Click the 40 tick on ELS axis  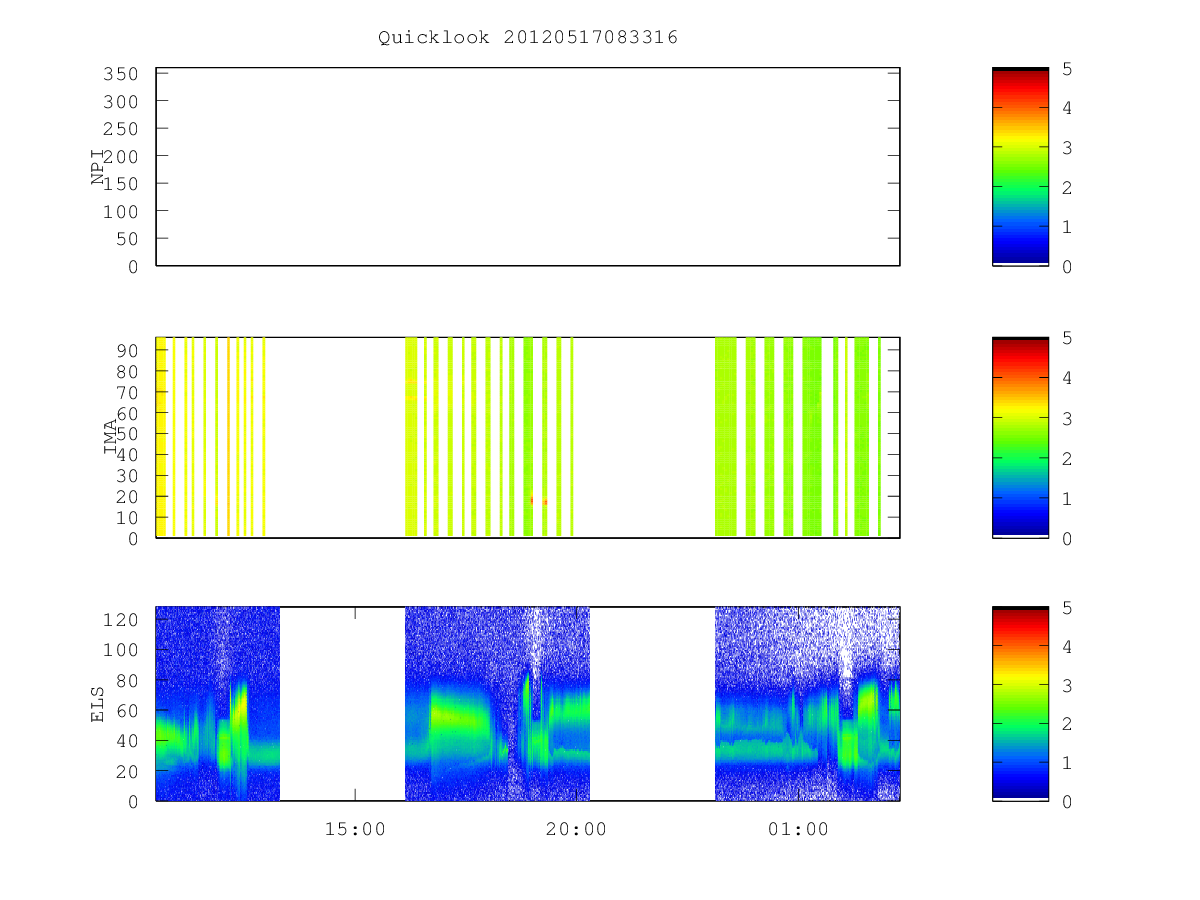point(127,740)
